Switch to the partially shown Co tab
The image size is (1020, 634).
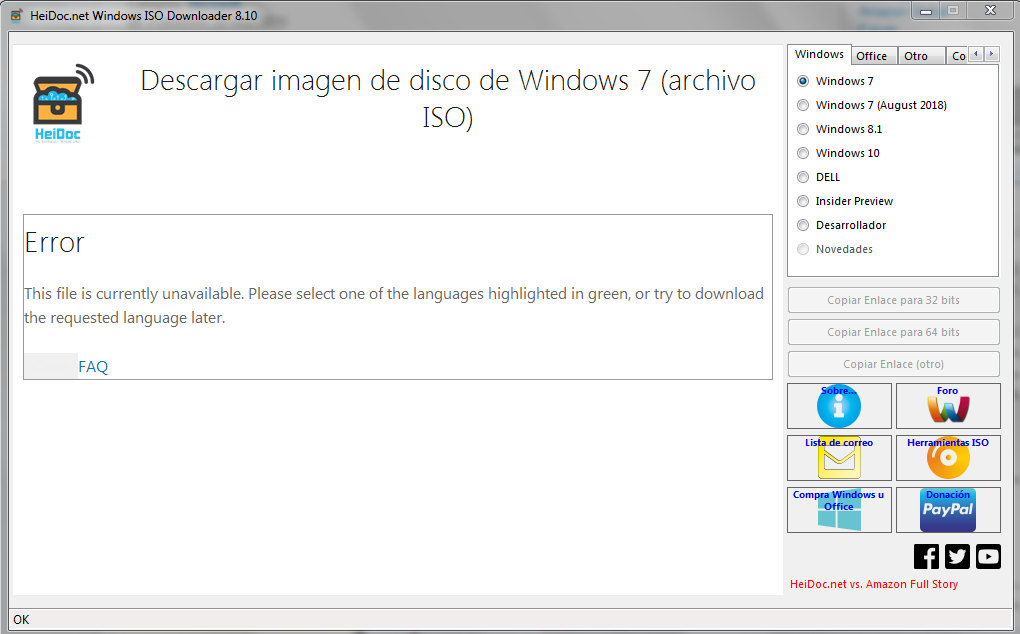(x=958, y=56)
